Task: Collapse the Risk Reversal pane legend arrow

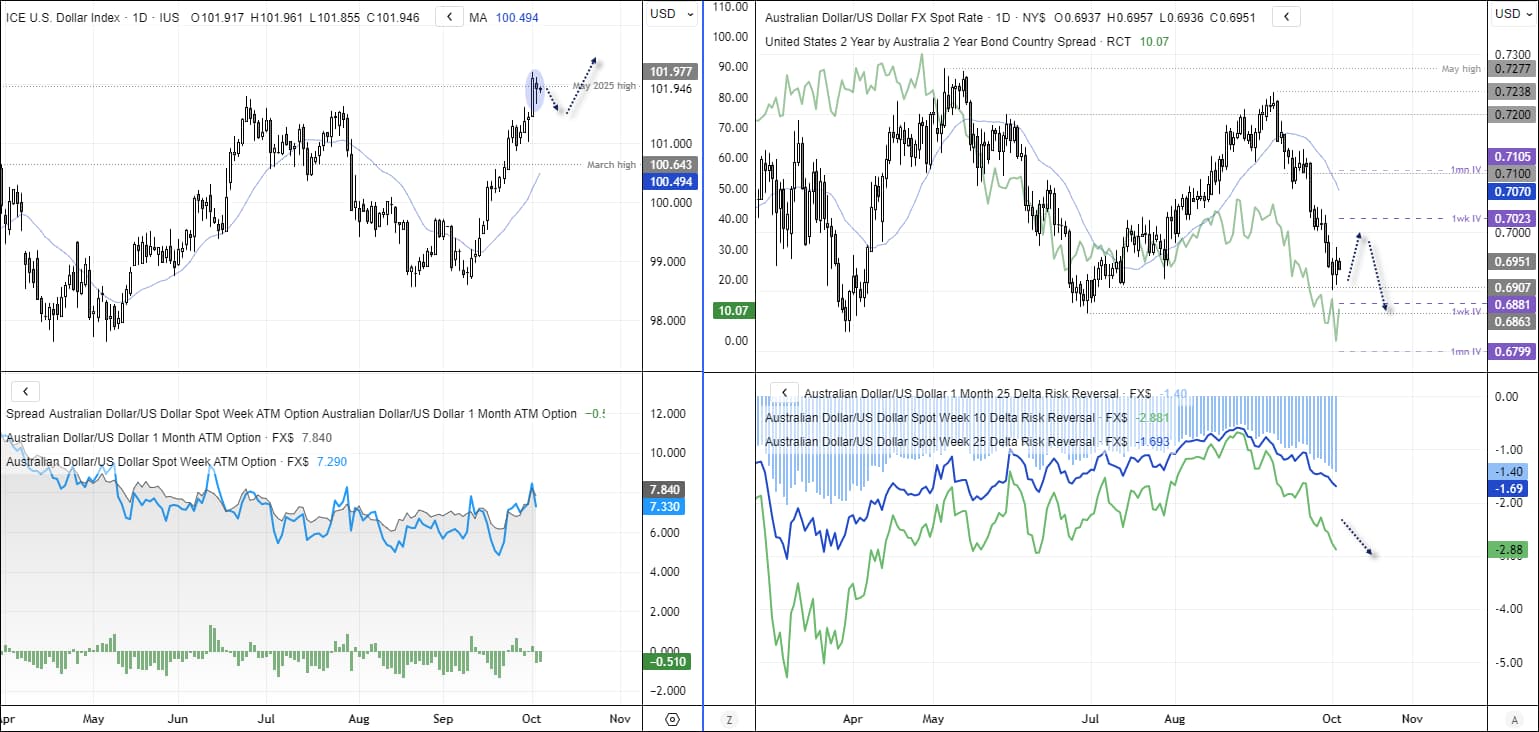Action: [785, 393]
